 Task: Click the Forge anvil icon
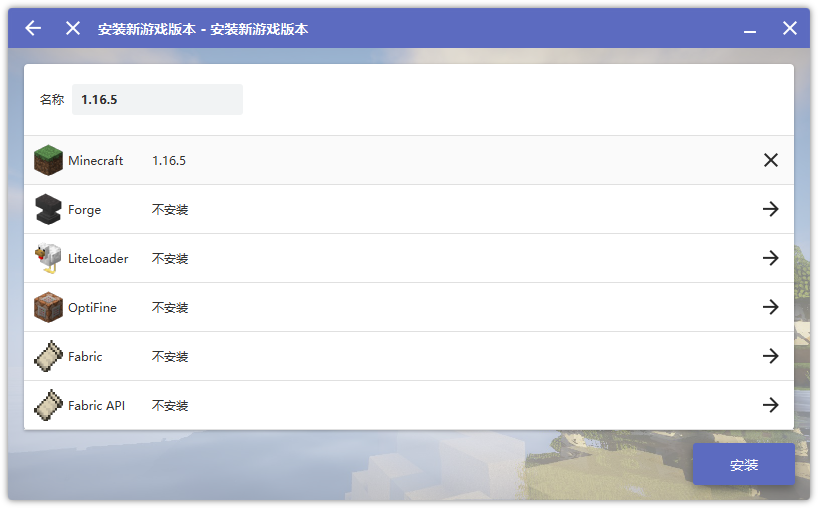48,209
